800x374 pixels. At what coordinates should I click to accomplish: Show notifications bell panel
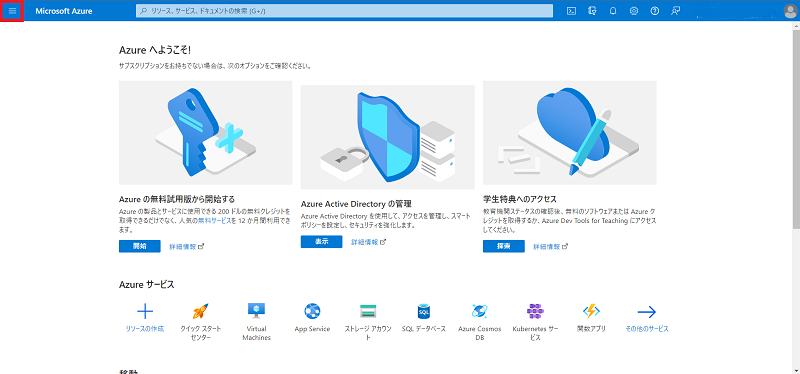click(x=613, y=11)
